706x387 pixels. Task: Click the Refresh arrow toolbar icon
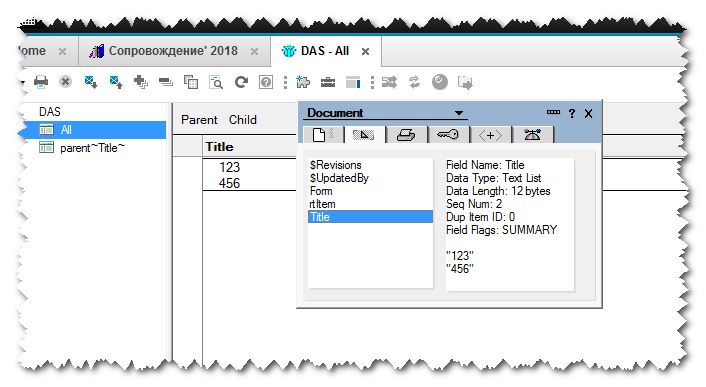click(241, 82)
